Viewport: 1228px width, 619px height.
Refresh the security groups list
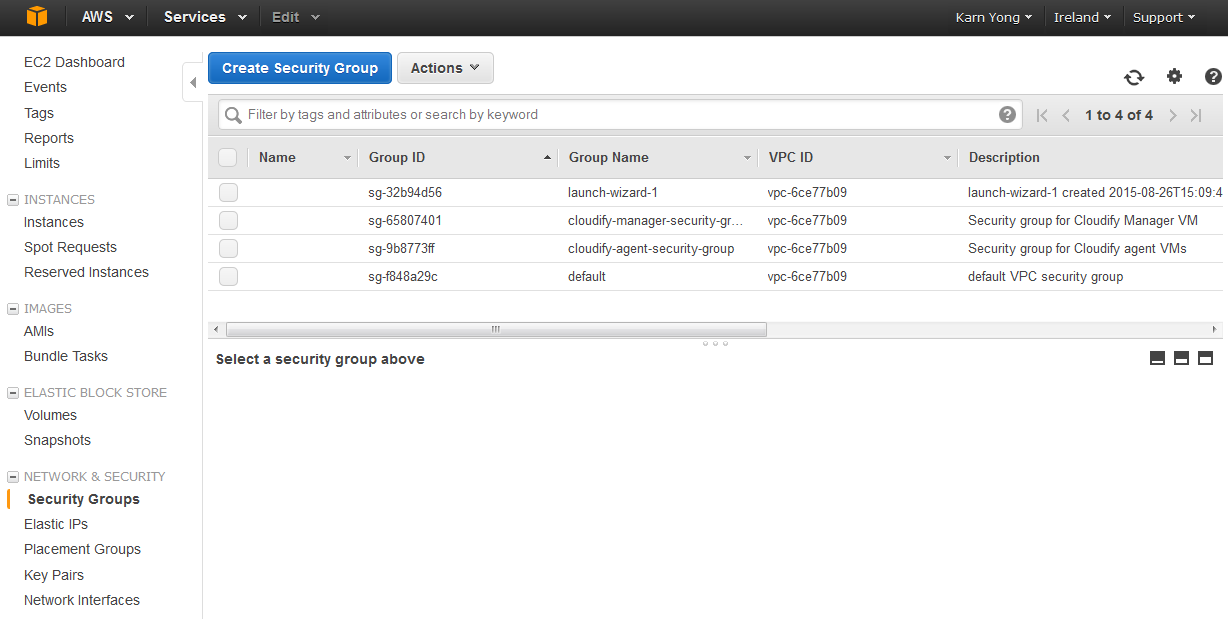tap(1133, 77)
